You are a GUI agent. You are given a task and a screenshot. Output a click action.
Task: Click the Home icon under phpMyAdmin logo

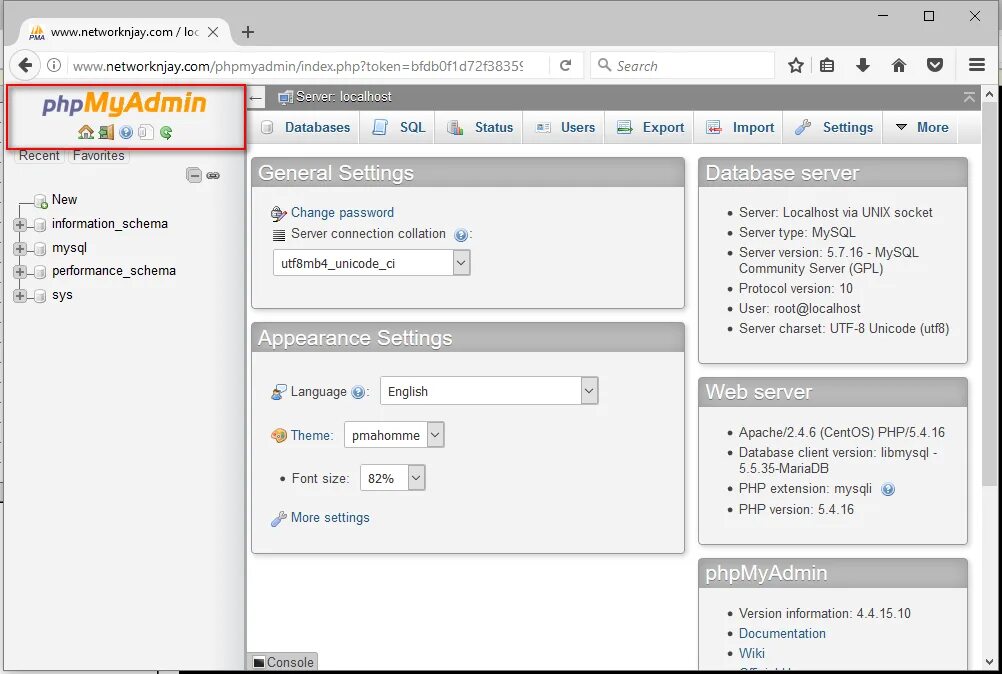point(86,131)
